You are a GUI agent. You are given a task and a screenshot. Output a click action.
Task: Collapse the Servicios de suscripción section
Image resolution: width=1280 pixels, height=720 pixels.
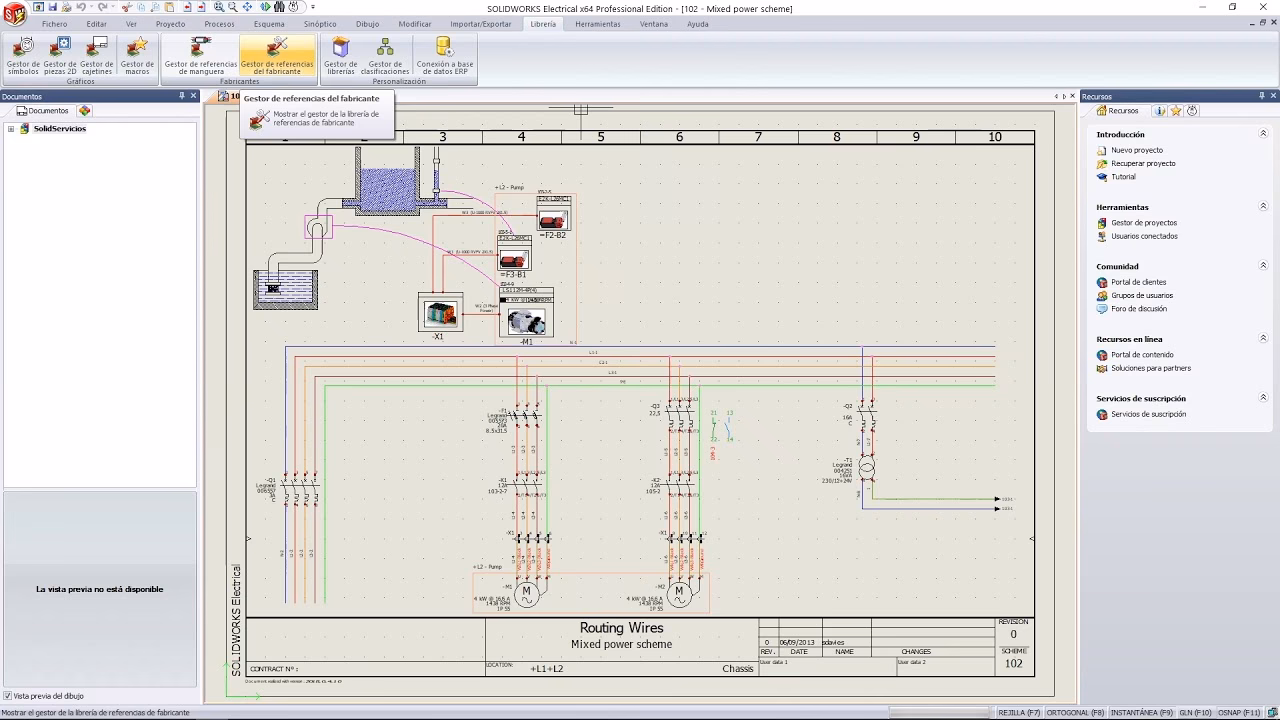pyautogui.click(x=1265, y=398)
